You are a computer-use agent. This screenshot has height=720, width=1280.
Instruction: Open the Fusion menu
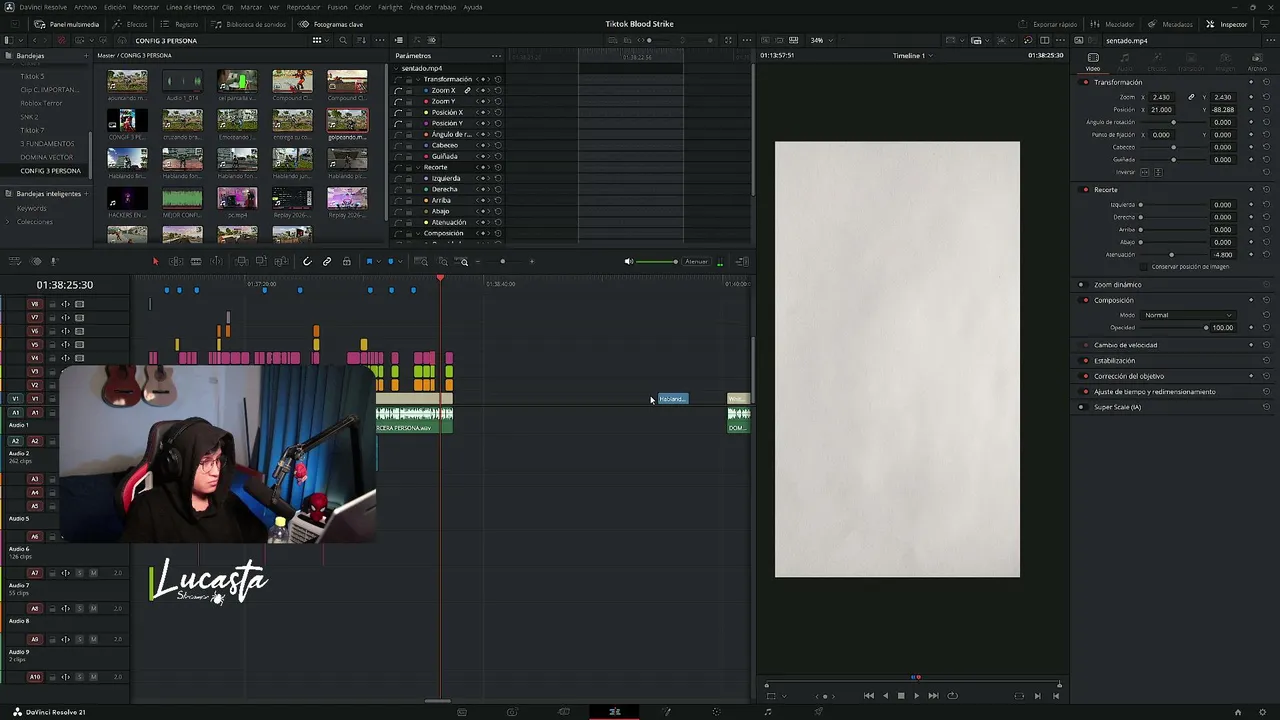[337, 7]
